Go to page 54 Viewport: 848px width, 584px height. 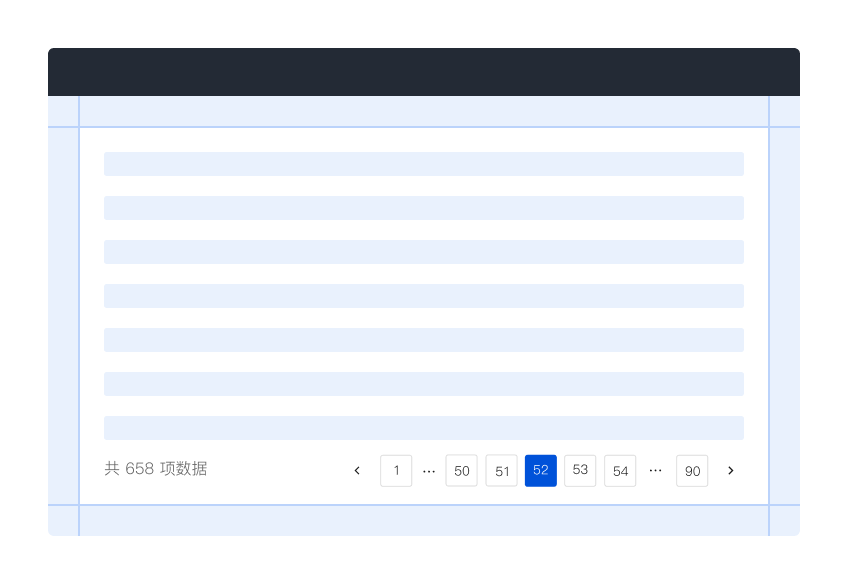(620, 470)
